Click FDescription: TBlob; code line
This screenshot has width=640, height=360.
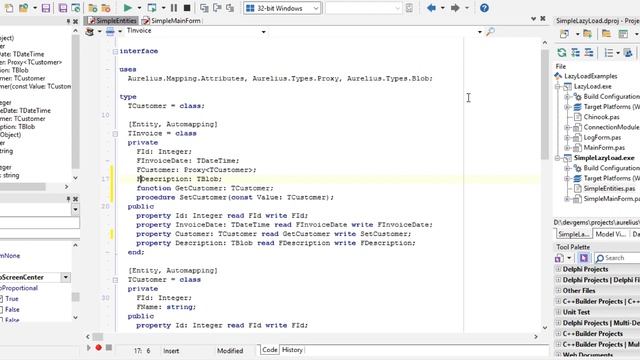coord(179,179)
